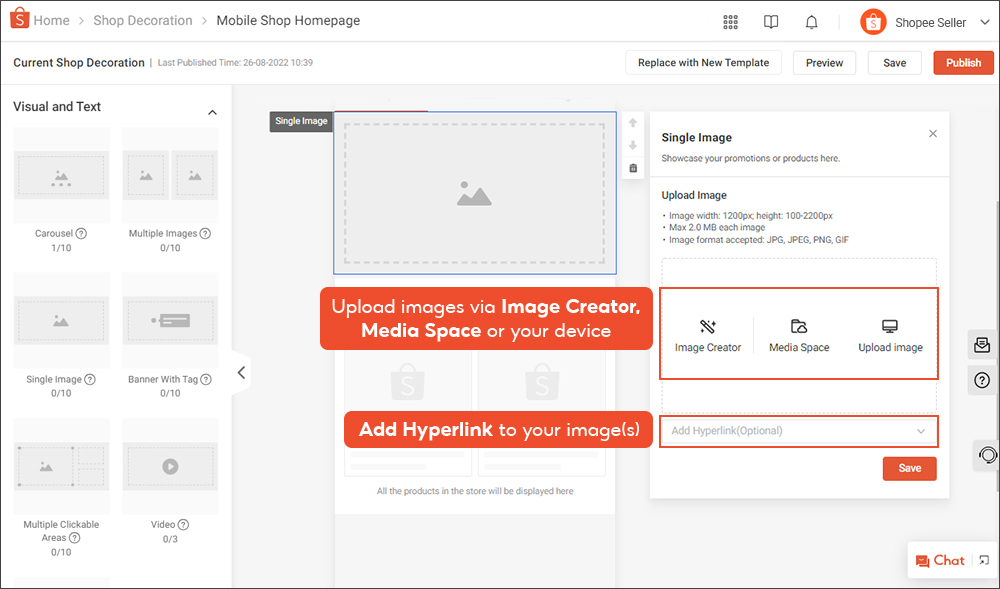Select the Video component thumbnail
The height and width of the screenshot is (589, 1000).
click(170, 466)
